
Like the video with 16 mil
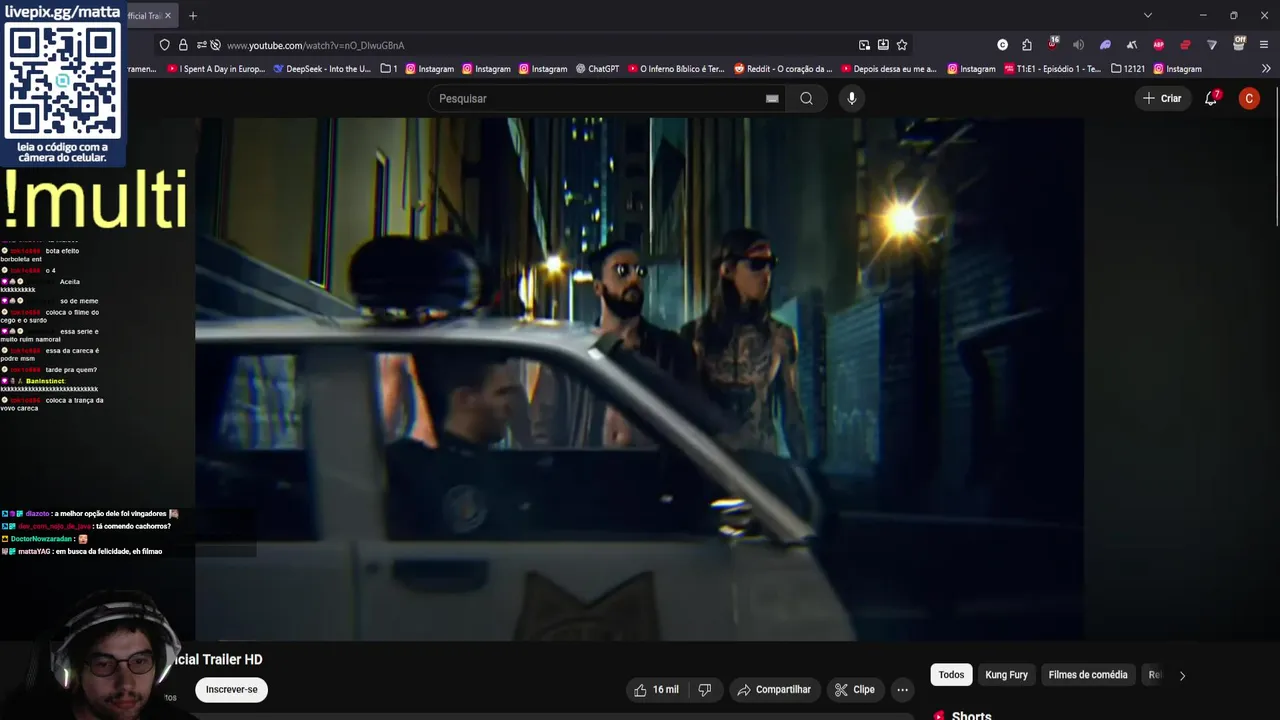point(656,690)
